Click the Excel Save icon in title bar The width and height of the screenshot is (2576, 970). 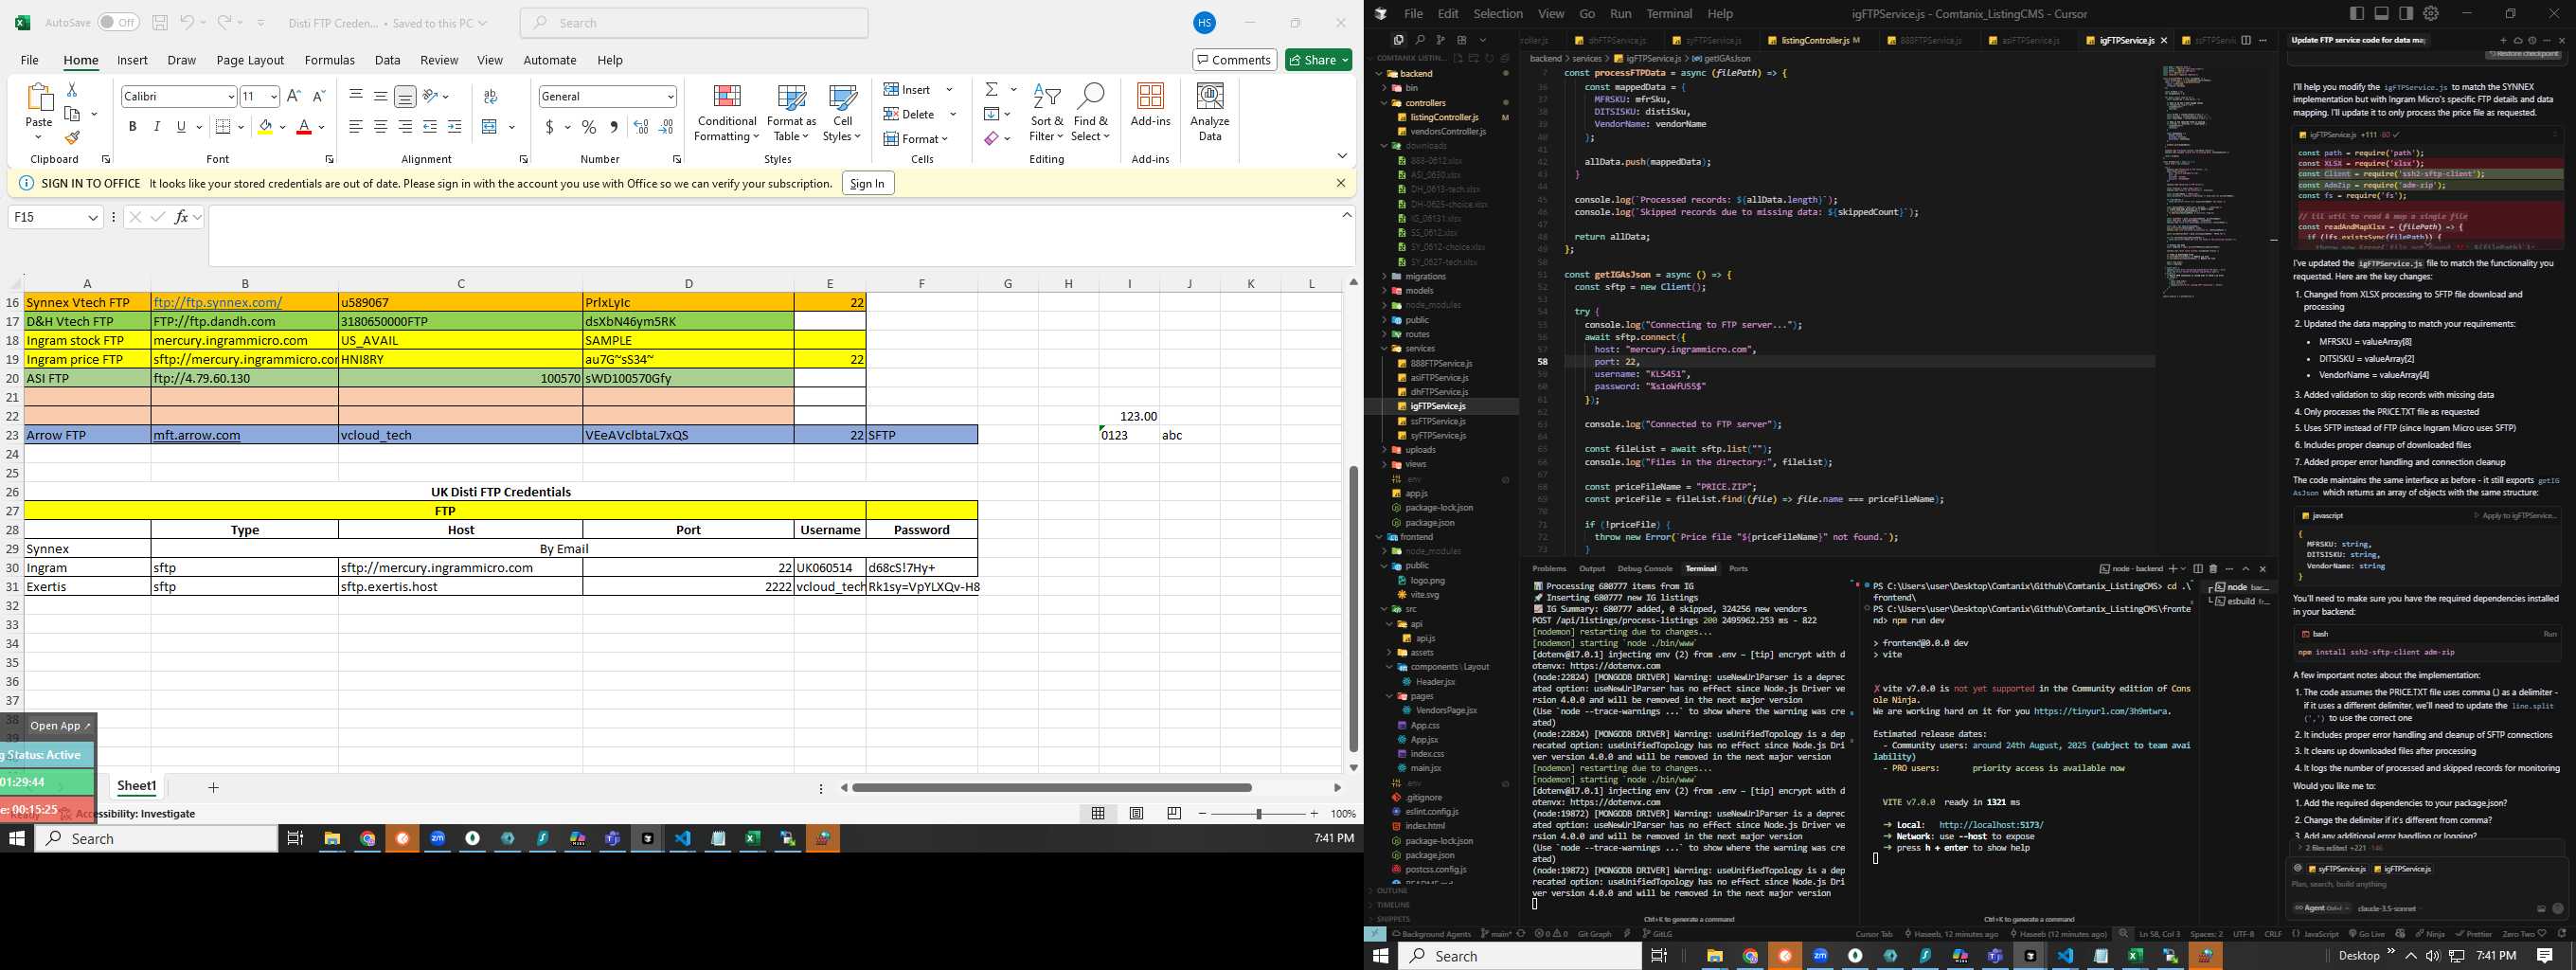coord(160,22)
